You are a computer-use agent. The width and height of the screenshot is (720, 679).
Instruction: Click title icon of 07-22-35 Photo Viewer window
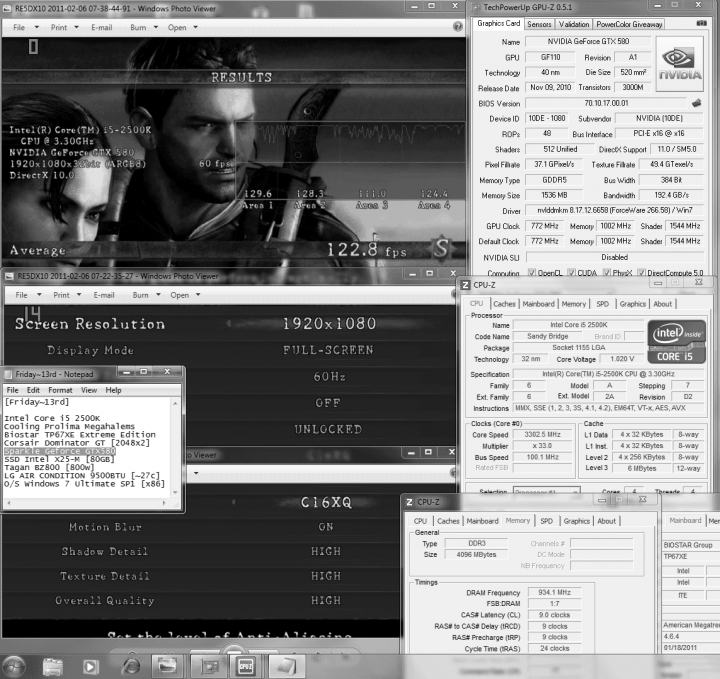(9, 276)
